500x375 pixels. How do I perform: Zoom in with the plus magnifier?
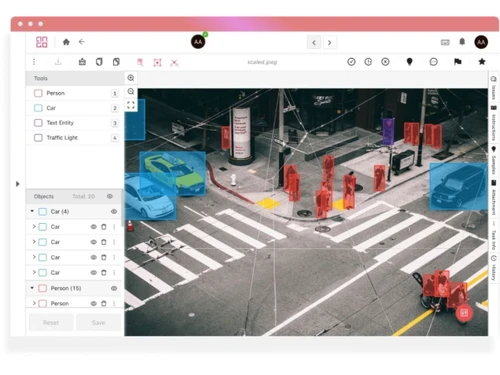click(131, 78)
